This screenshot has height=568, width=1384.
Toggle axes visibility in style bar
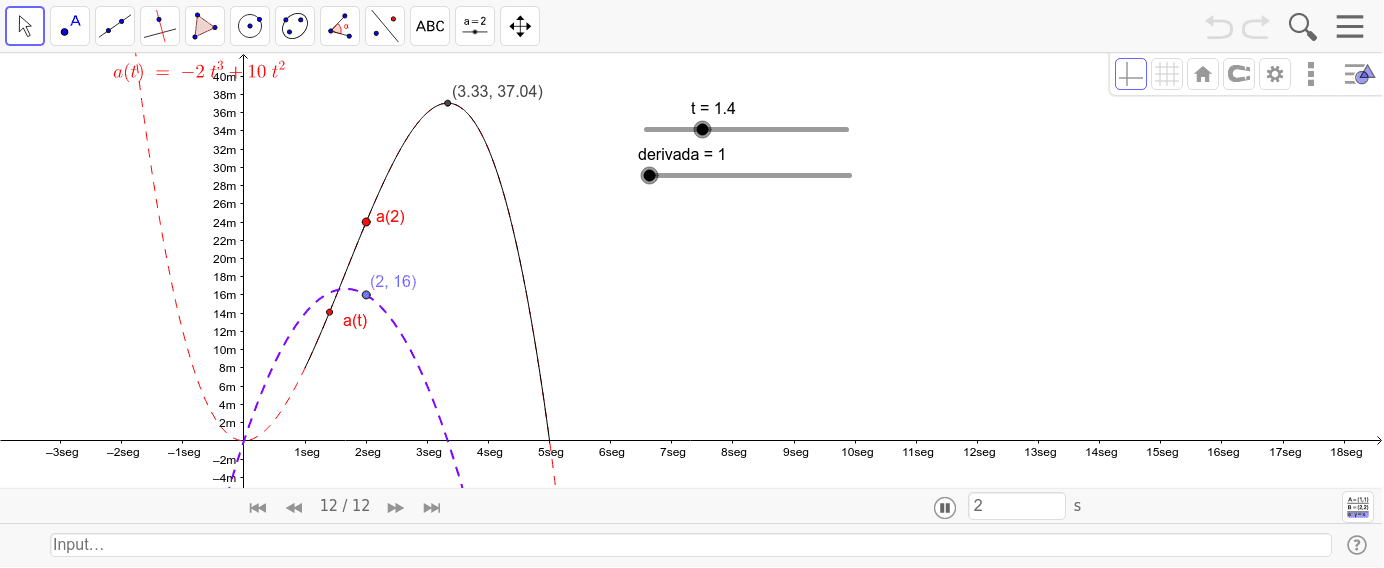coord(1131,74)
